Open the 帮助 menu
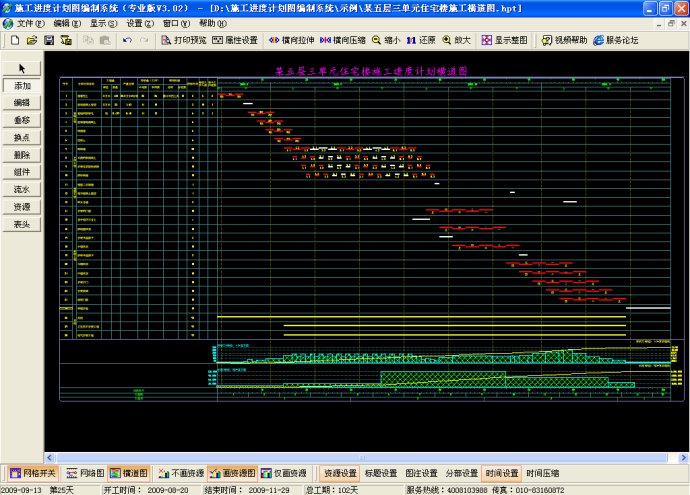Image resolution: width=690 pixels, height=495 pixels. click(x=213, y=23)
